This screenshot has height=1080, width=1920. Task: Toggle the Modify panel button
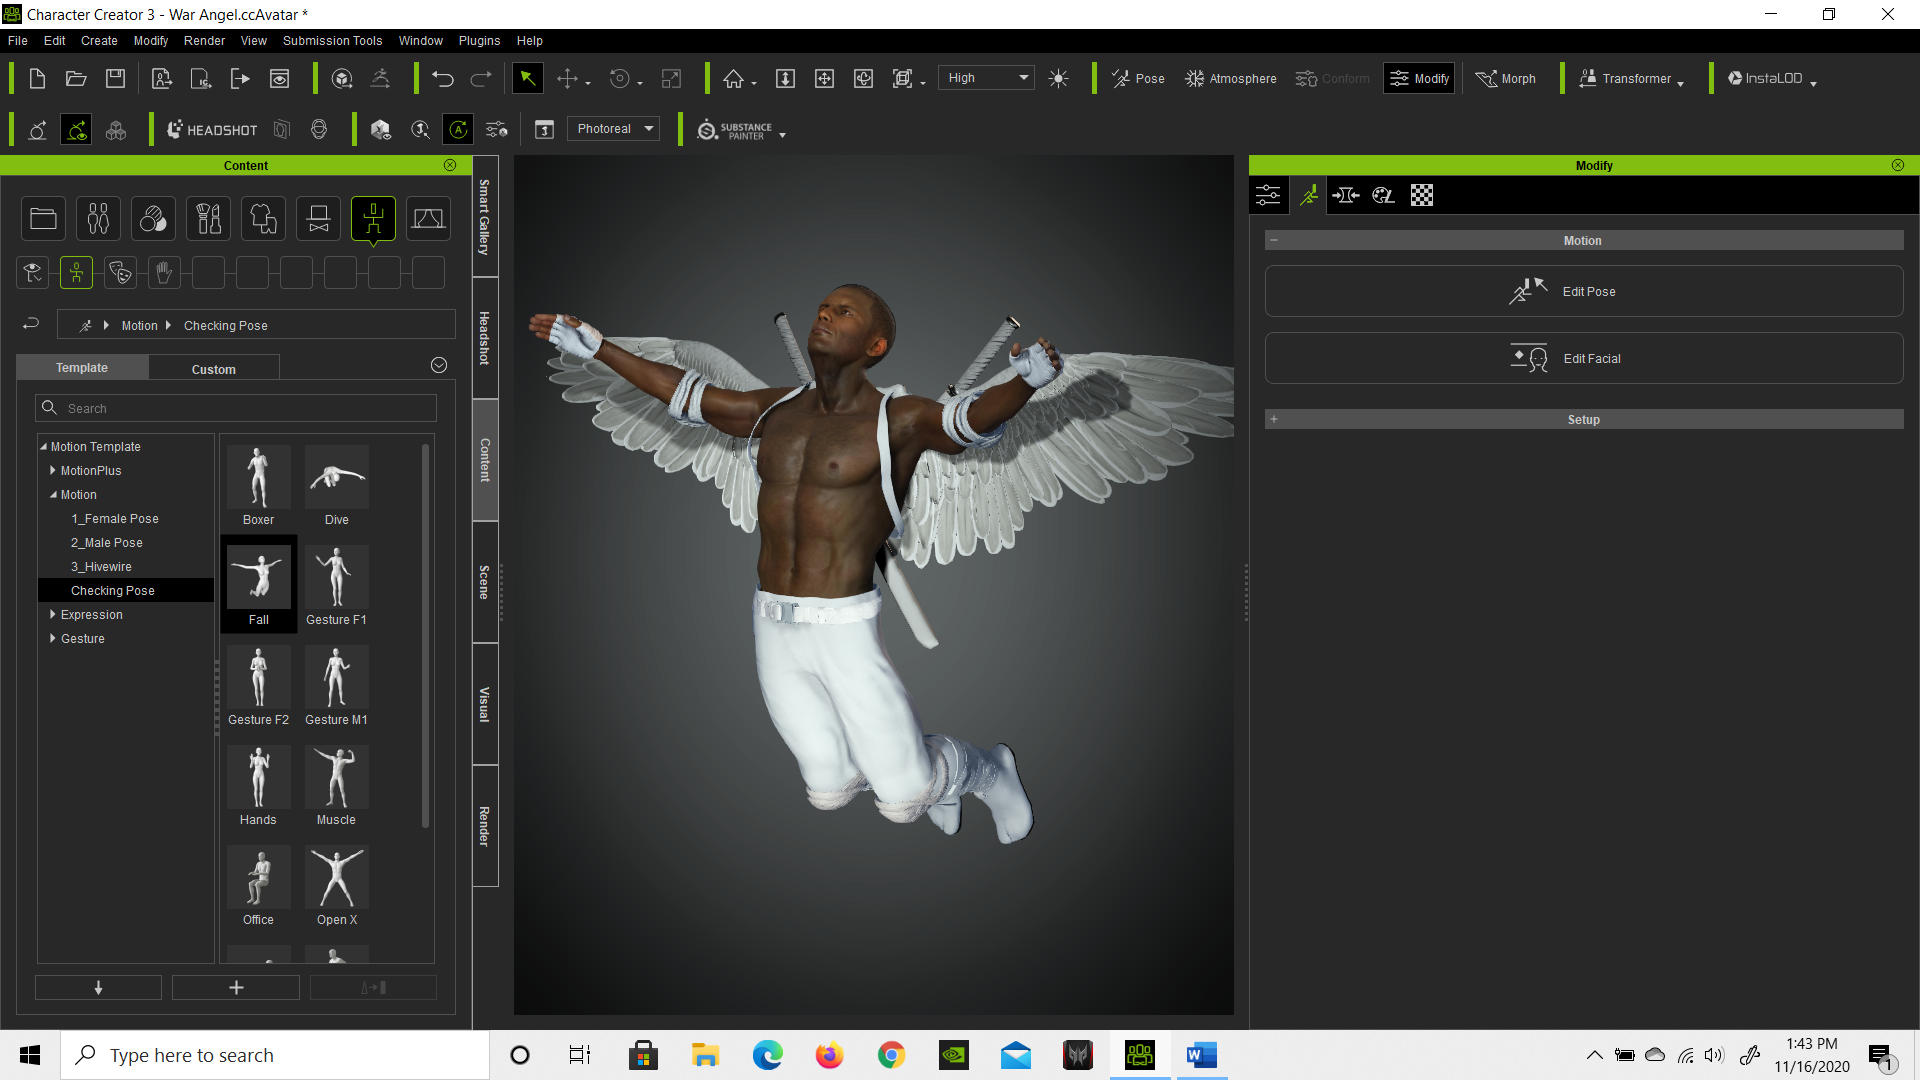[x=1419, y=79]
